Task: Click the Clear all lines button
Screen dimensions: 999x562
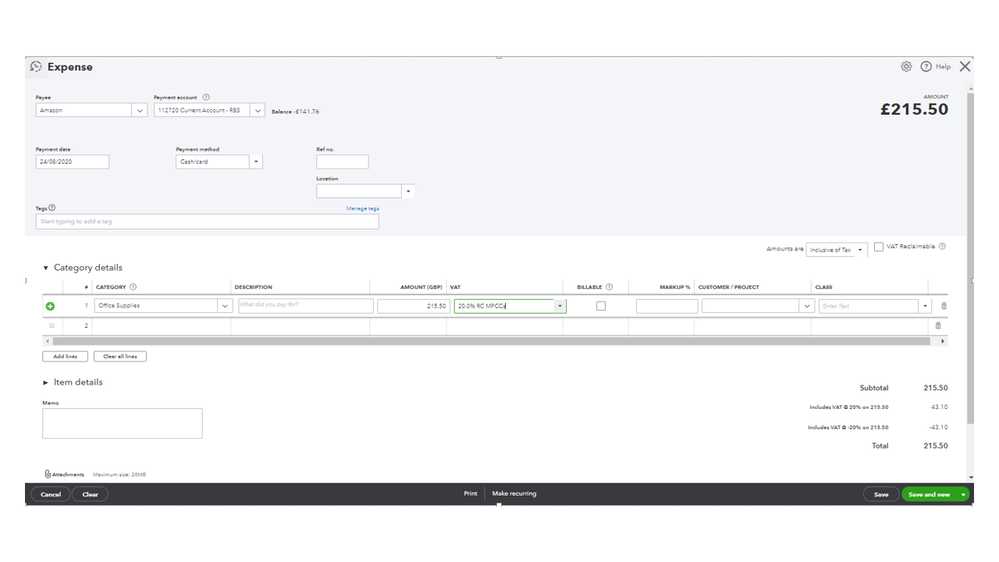Action: (x=120, y=356)
